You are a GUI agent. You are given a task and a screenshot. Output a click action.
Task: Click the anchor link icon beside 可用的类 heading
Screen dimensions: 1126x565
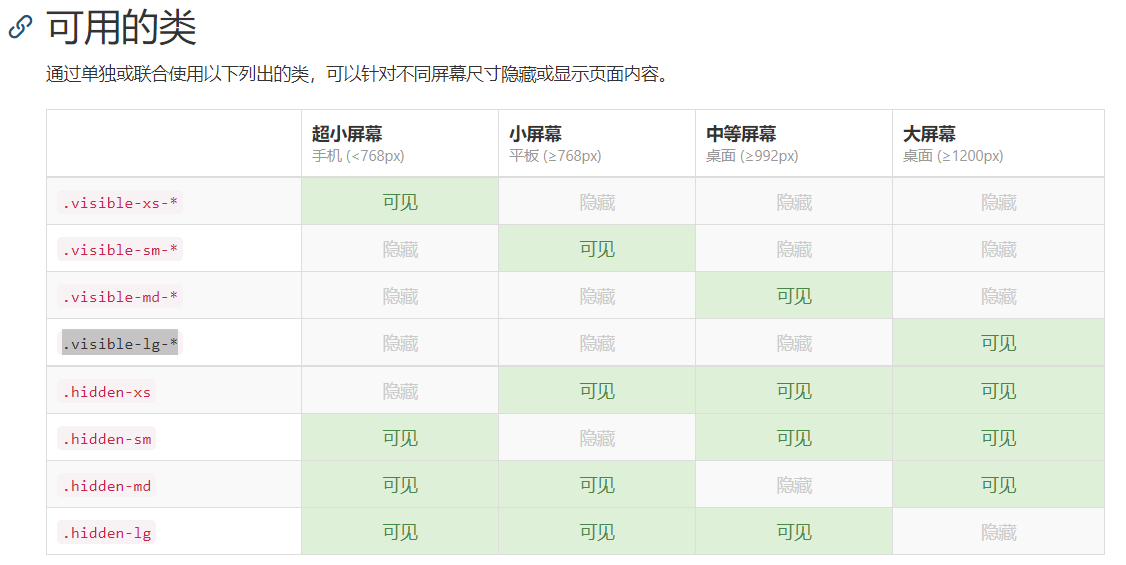20,27
